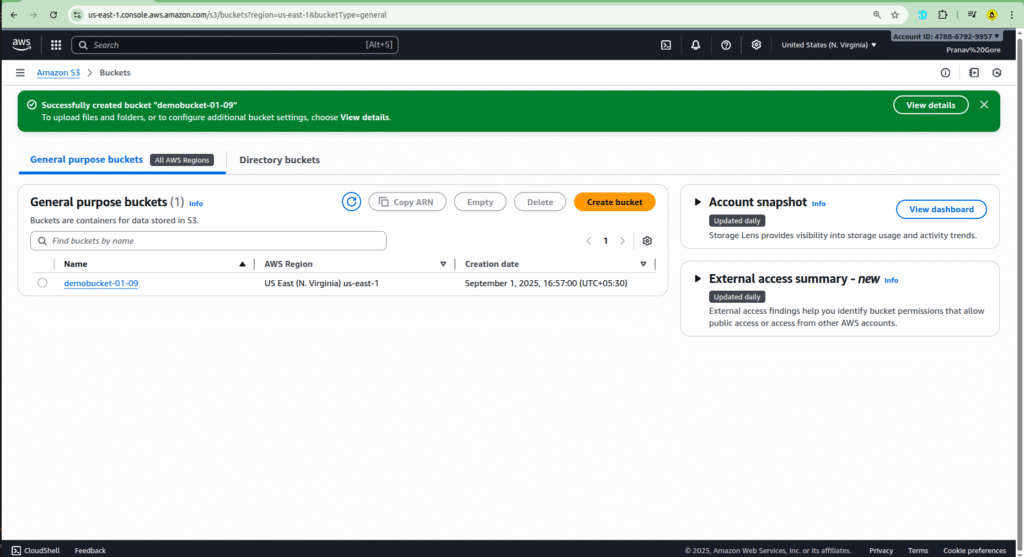Focus the AWS console Search box
The height and width of the screenshot is (557, 1024).
[x=235, y=45]
